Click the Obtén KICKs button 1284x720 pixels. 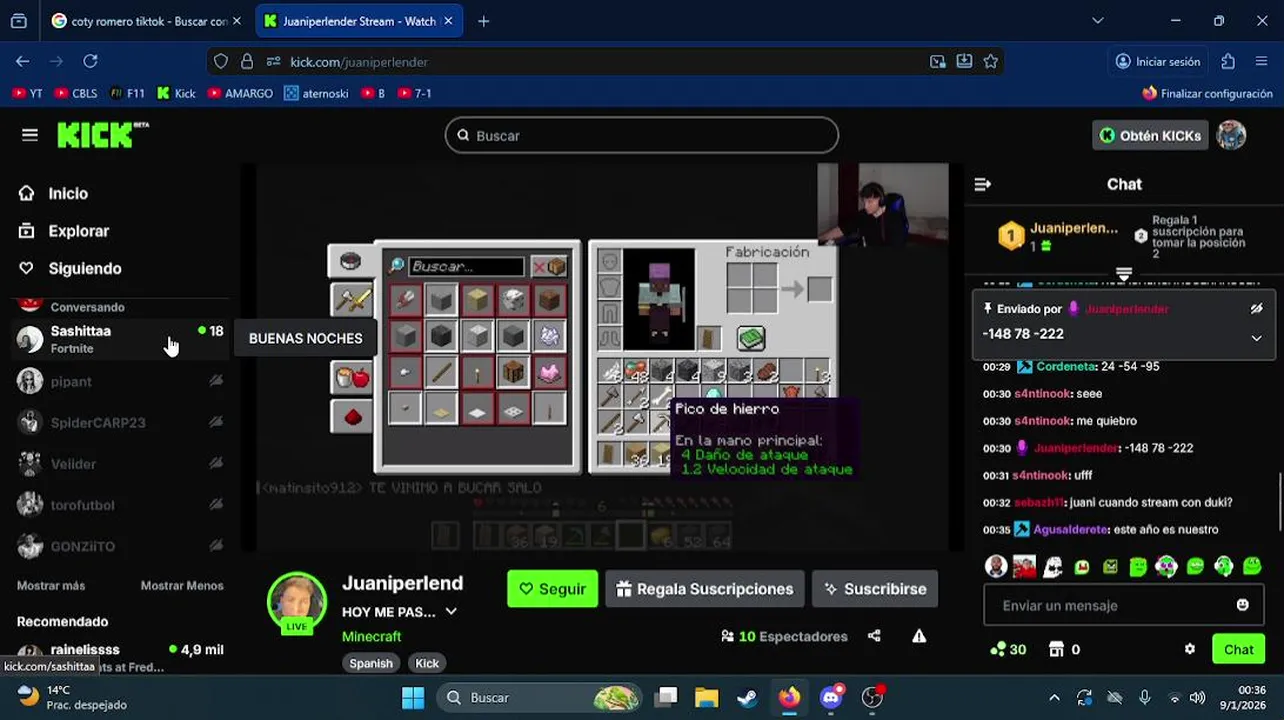pos(1150,135)
